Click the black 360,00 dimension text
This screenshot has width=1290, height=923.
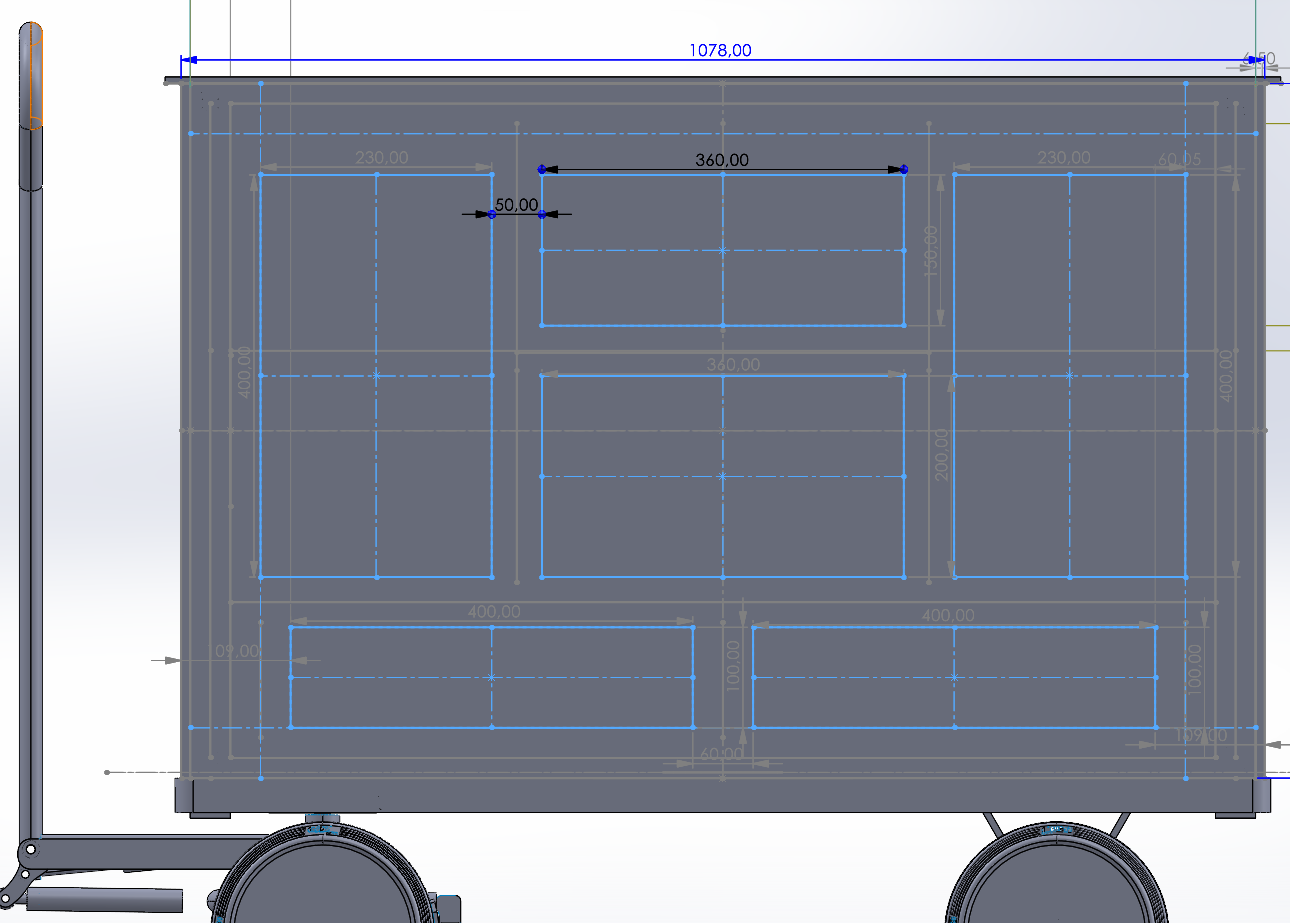pos(721,160)
